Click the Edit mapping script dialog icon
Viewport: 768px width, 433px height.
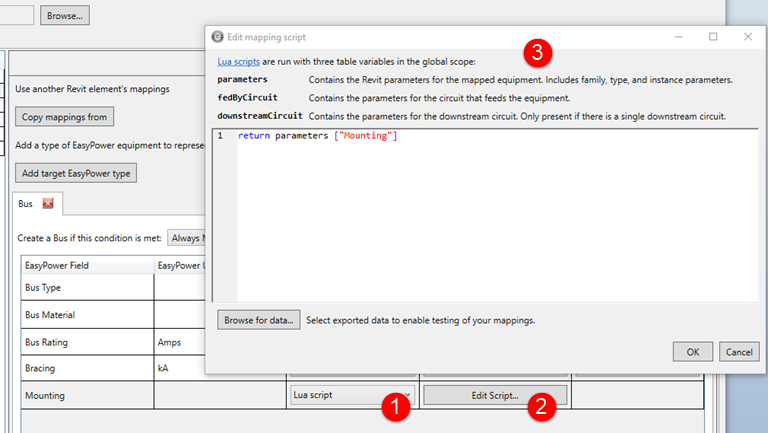click(x=219, y=37)
